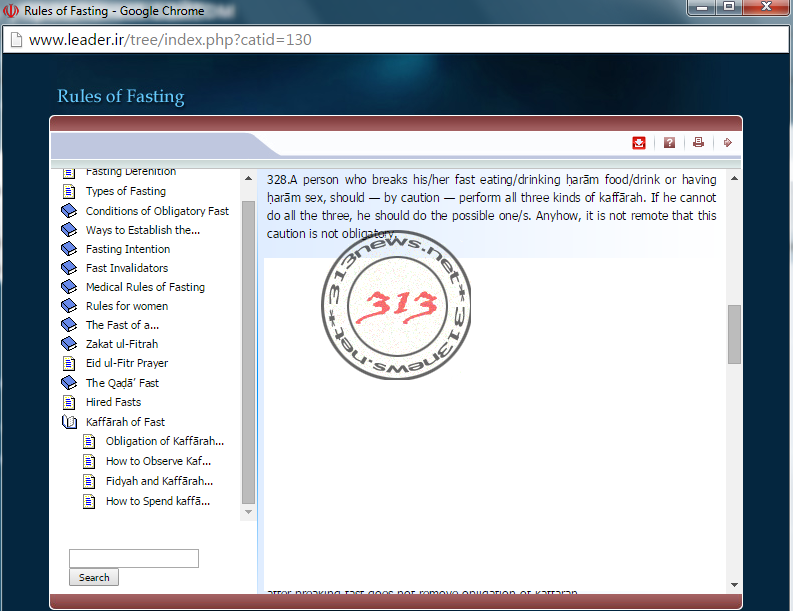Expand book icon next to The Qaḍā' Fast
Image resolution: width=793 pixels, height=611 pixels.
[x=69, y=382]
